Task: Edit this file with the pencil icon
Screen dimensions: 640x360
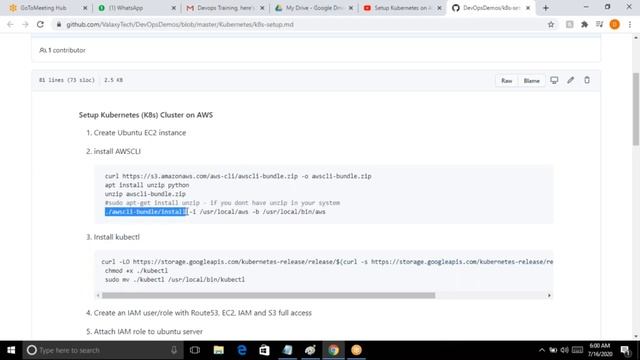Action: pyautogui.click(x=570, y=80)
